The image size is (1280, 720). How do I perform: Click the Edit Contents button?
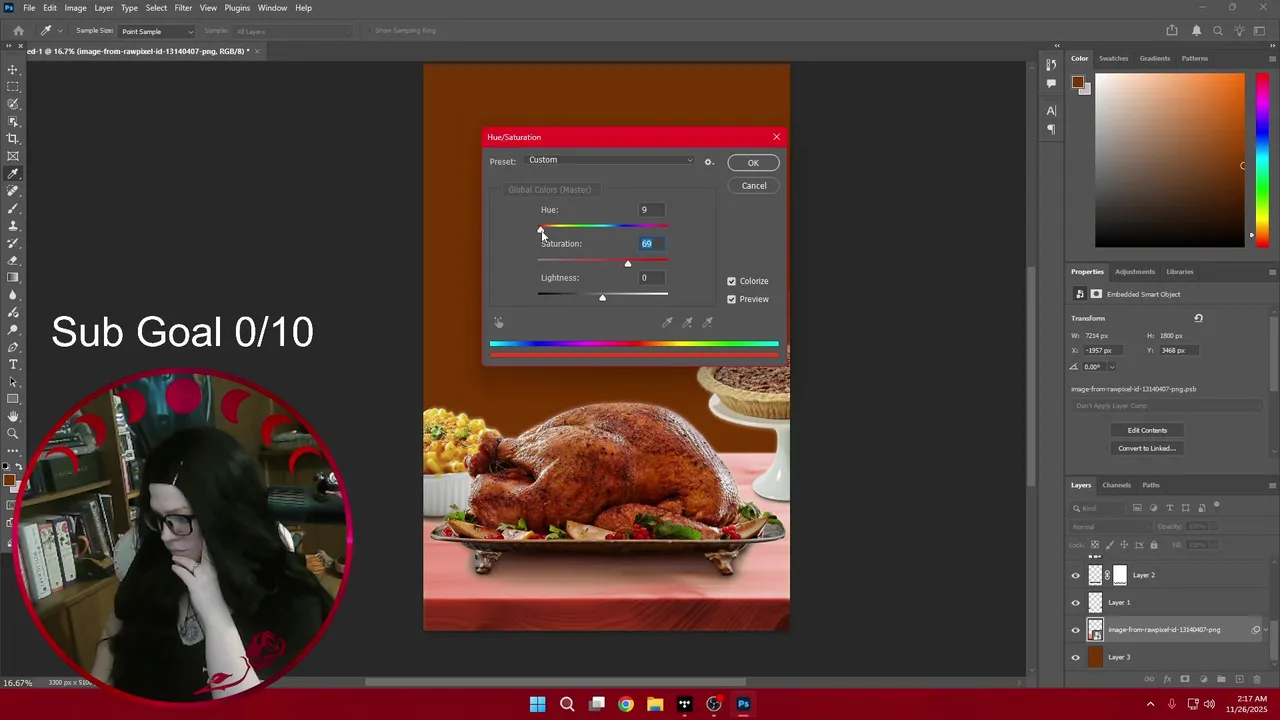(1147, 430)
